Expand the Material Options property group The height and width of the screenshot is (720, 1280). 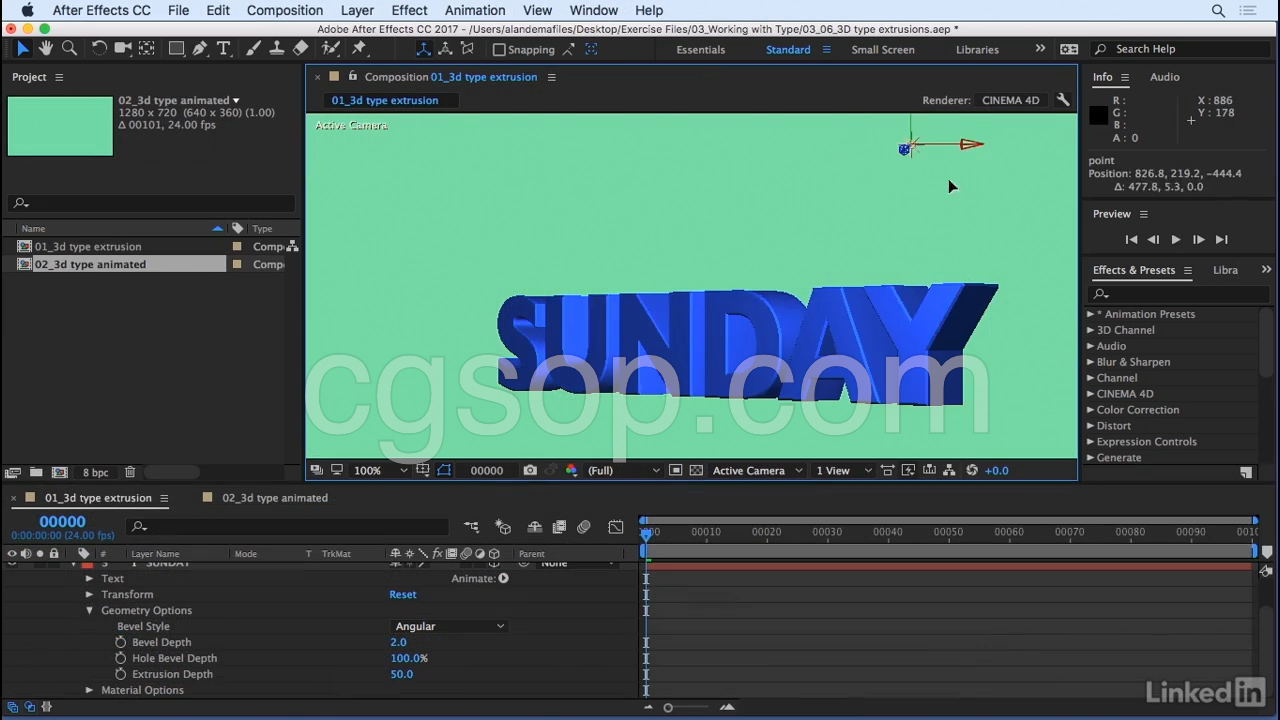pyautogui.click(x=89, y=690)
